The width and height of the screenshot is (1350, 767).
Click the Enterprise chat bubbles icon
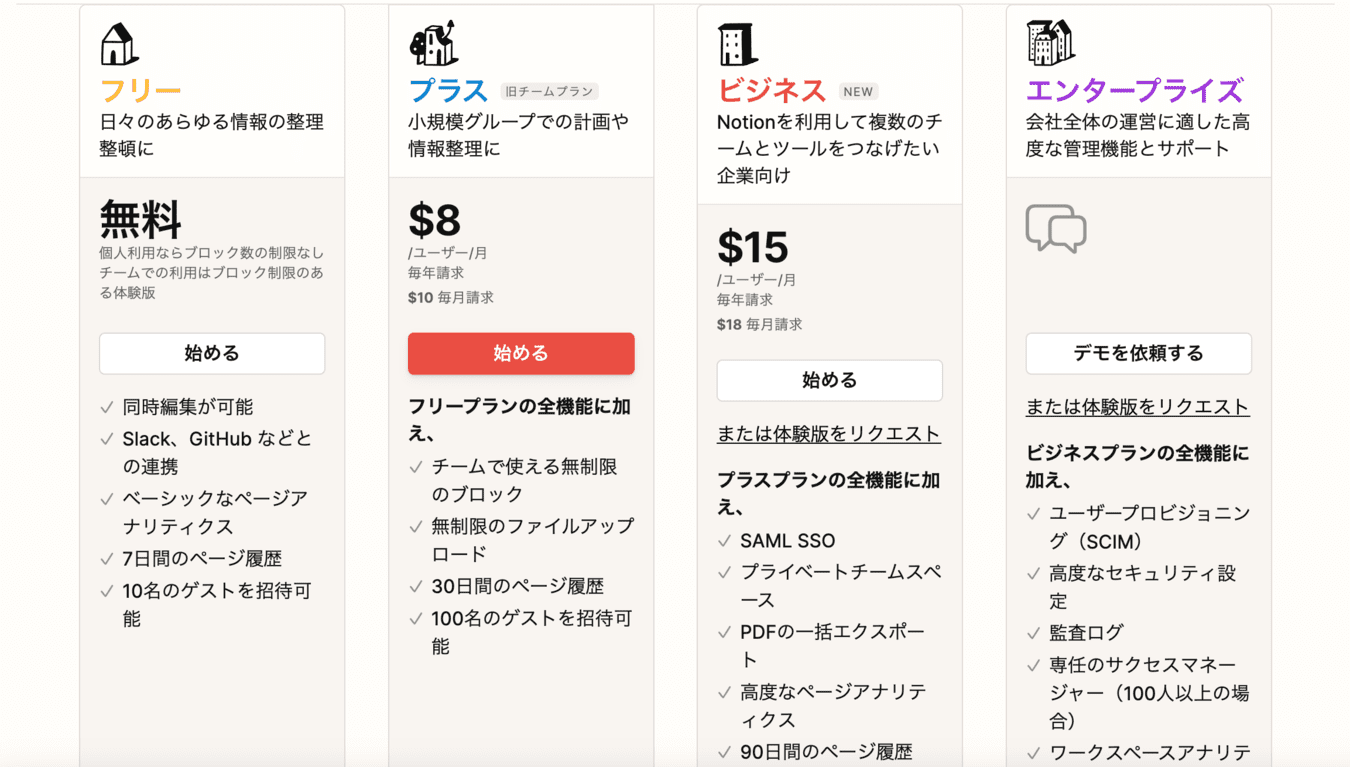coord(1056,229)
